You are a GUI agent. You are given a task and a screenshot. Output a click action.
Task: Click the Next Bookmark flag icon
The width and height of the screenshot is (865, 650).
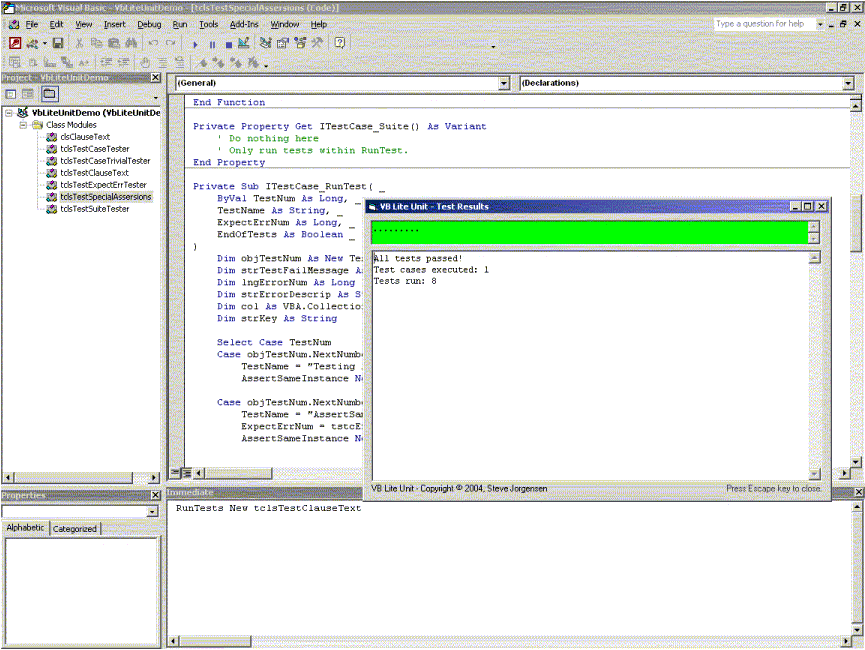tap(219, 62)
